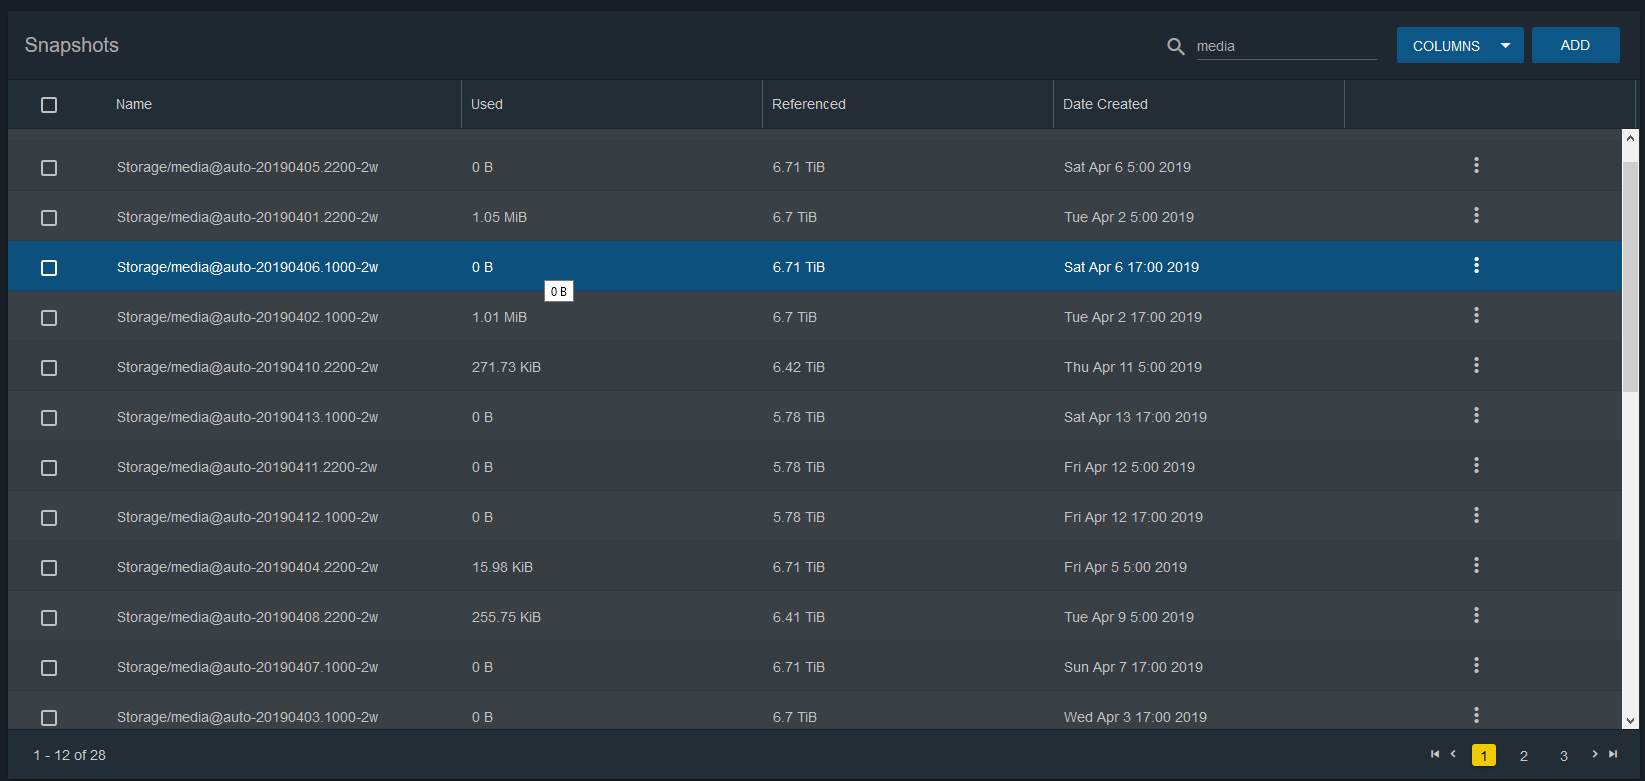Click the search magnifier icon

click(x=1175, y=46)
